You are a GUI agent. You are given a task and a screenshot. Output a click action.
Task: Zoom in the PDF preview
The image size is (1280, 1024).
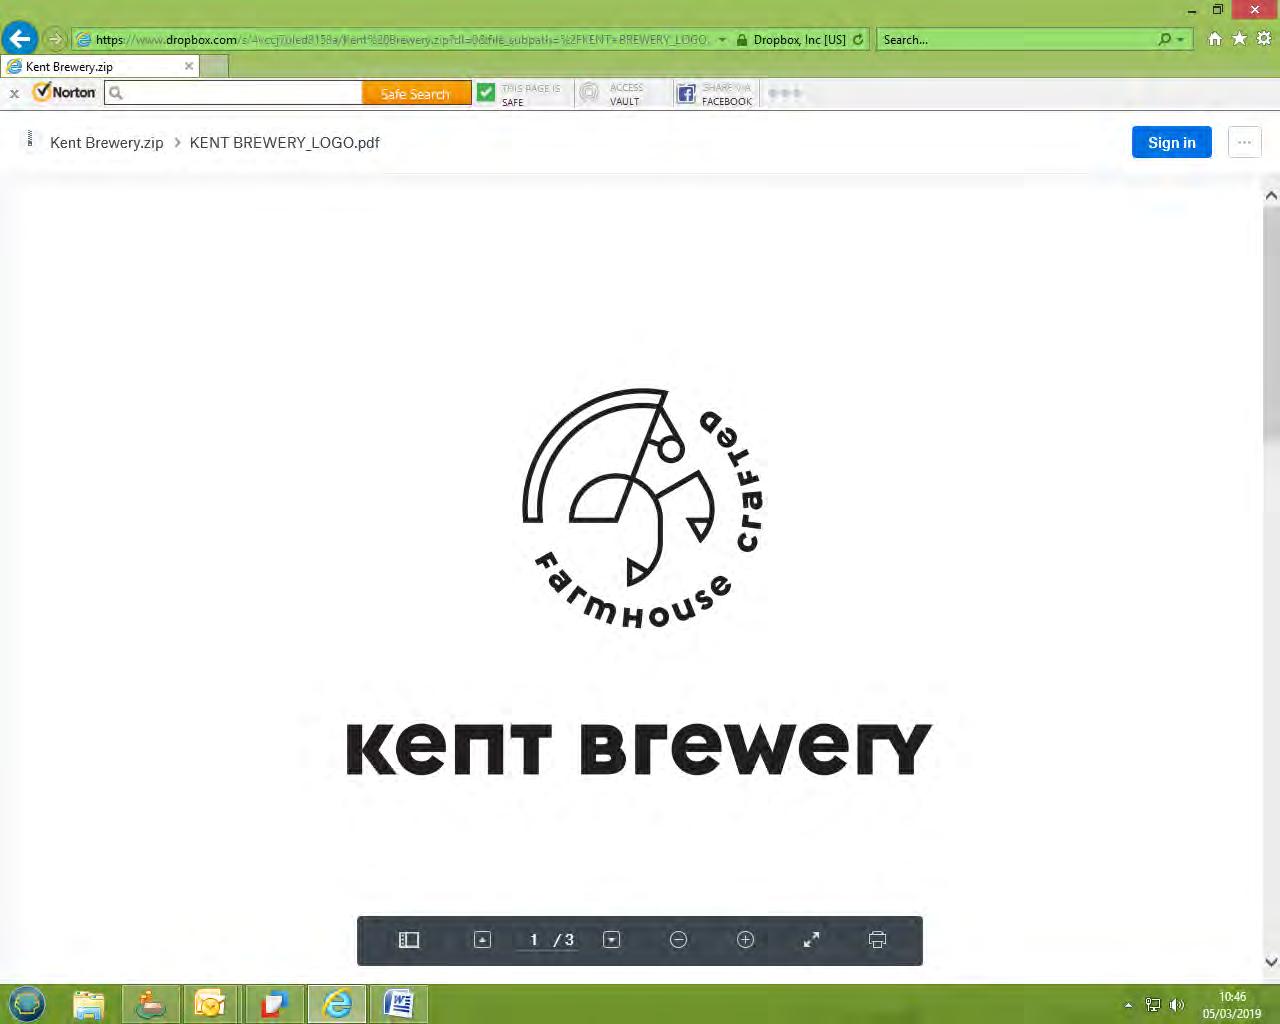click(x=745, y=940)
